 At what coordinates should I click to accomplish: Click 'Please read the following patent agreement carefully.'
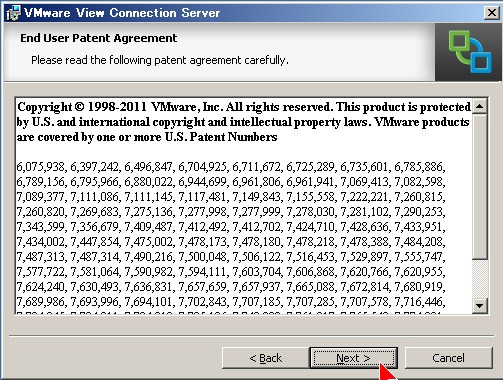click(x=160, y=60)
